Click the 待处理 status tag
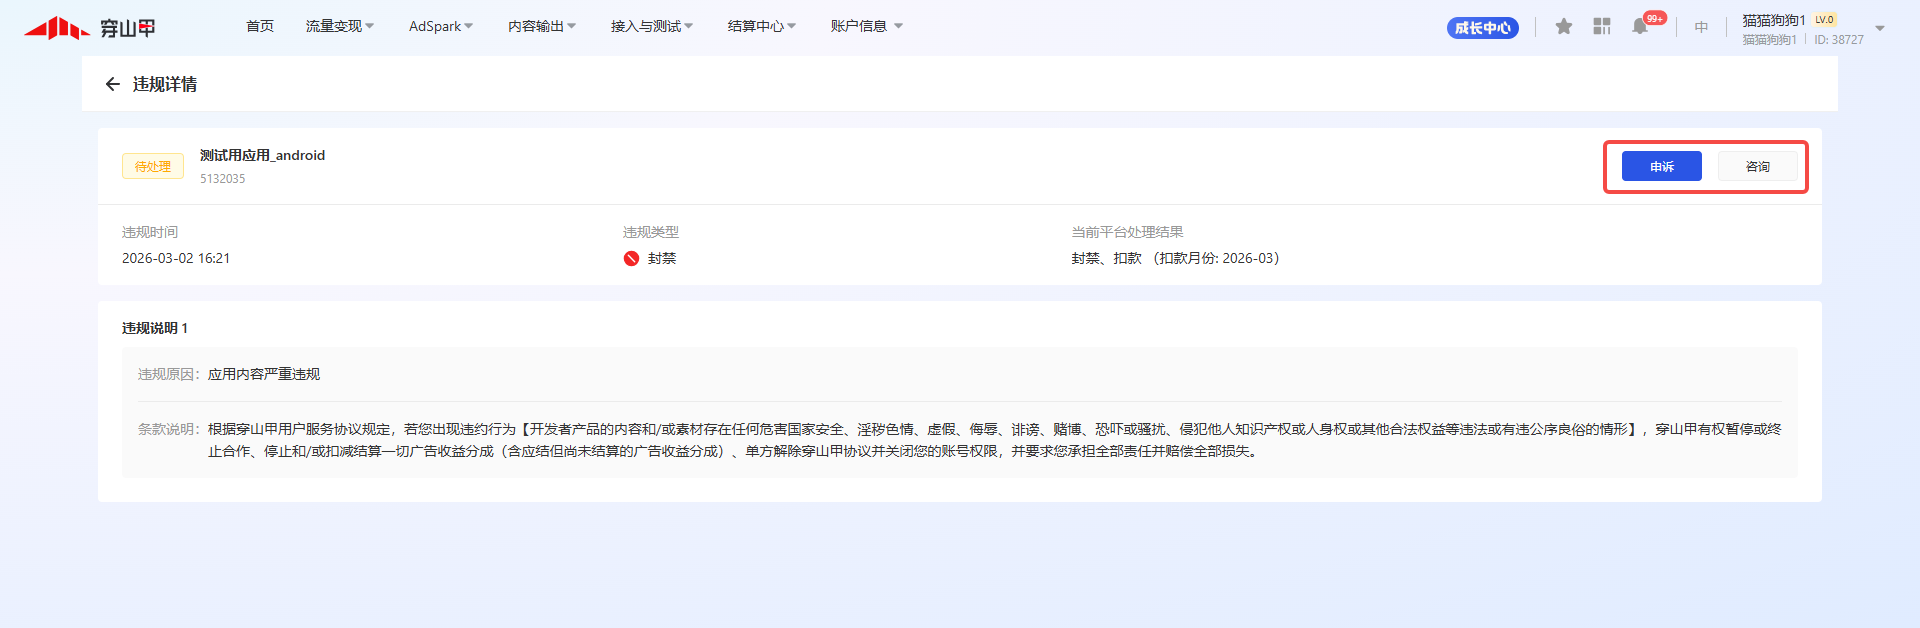Image resolution: width=1920 pixels, height=628 pixels. (153, 167)
